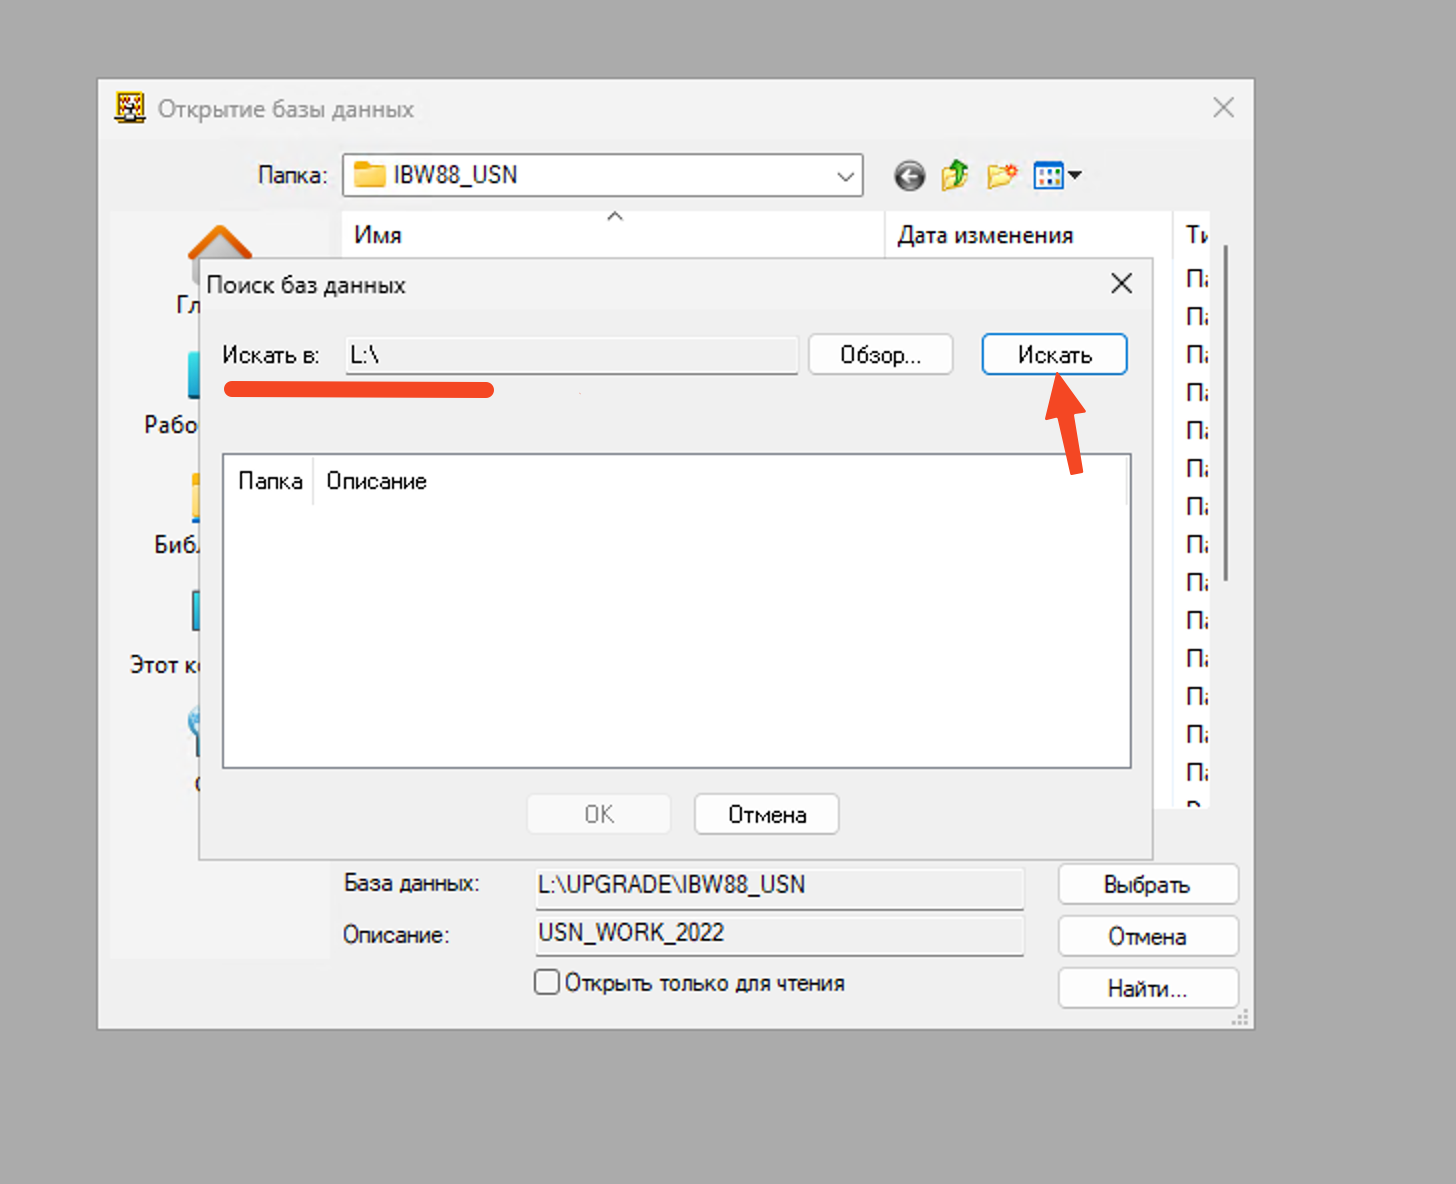Click the back arrow navigation icon
The width and height of the screenshot is (1456, 1184).
point(909,176)
